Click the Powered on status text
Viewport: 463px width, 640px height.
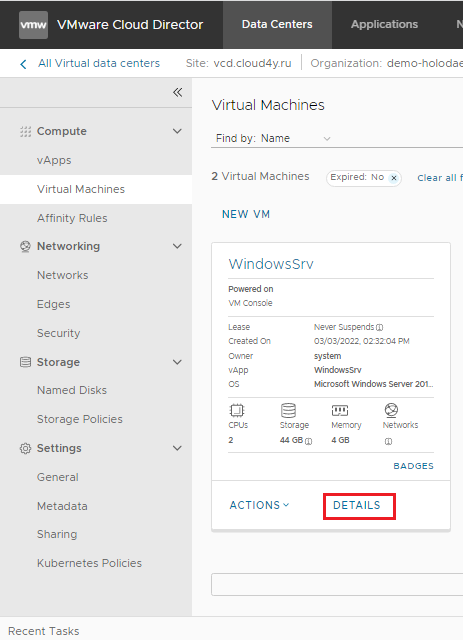[251, 289]
